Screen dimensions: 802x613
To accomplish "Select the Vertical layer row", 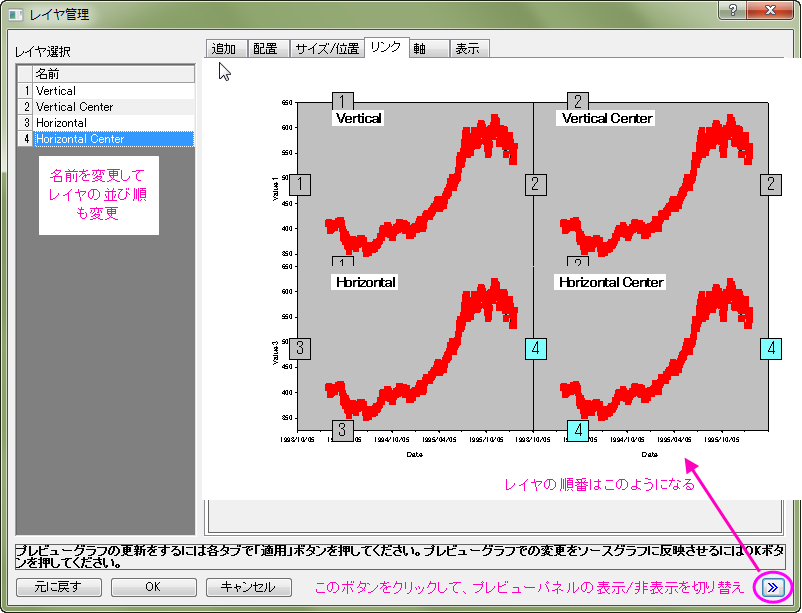I will coord(106,91).
